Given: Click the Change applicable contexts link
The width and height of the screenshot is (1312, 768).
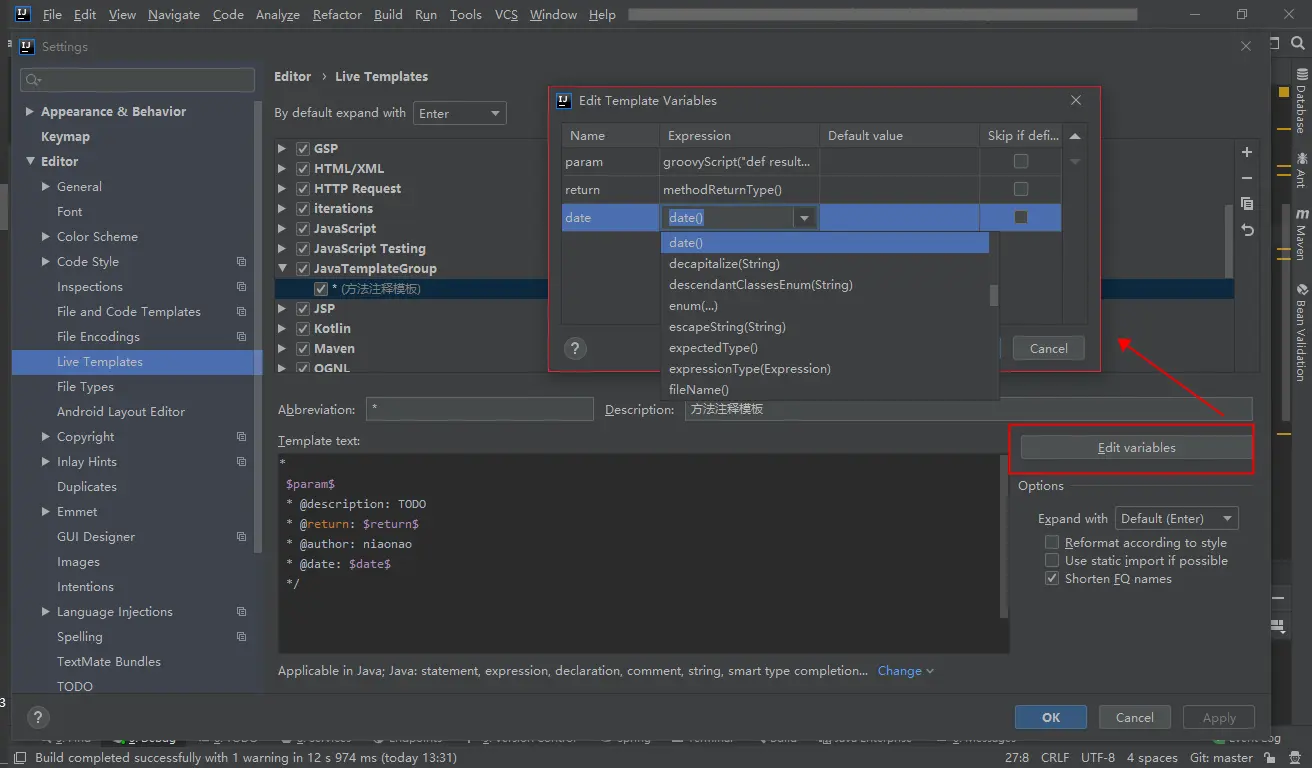Looking at the screenshot, I should coord(905,671).
